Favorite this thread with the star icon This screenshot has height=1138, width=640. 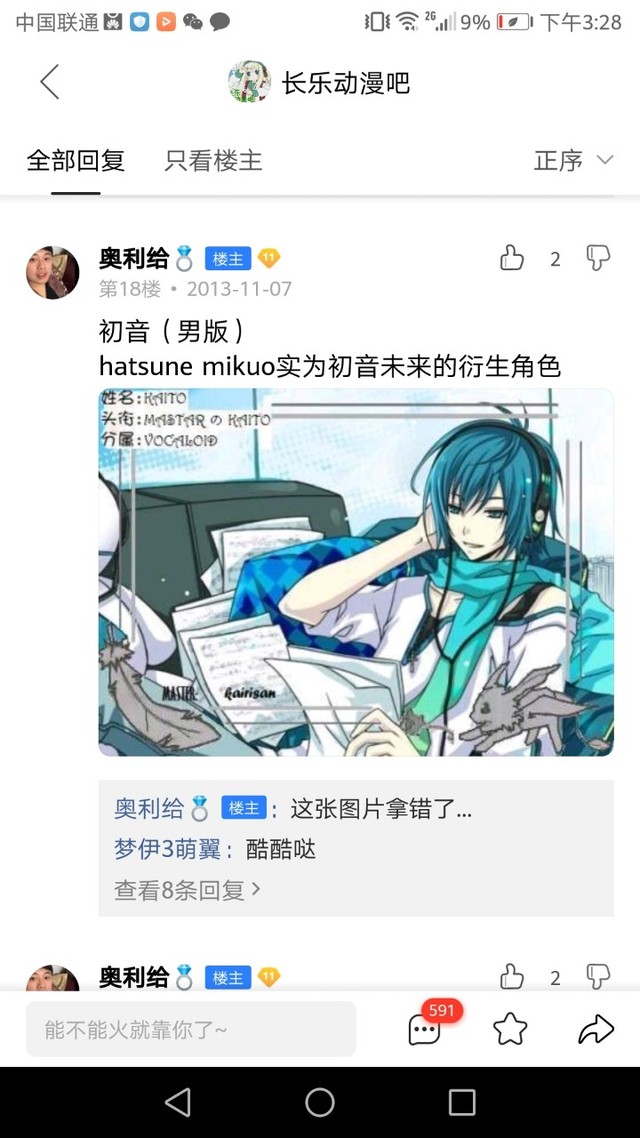pos(510,1029)
